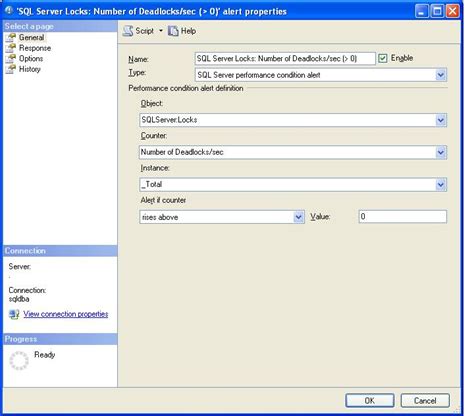Expand the Counter Number of Deadlocks/sec dropdown
The width and height of the screenshot is (474, 416).
tap(440, 152)
